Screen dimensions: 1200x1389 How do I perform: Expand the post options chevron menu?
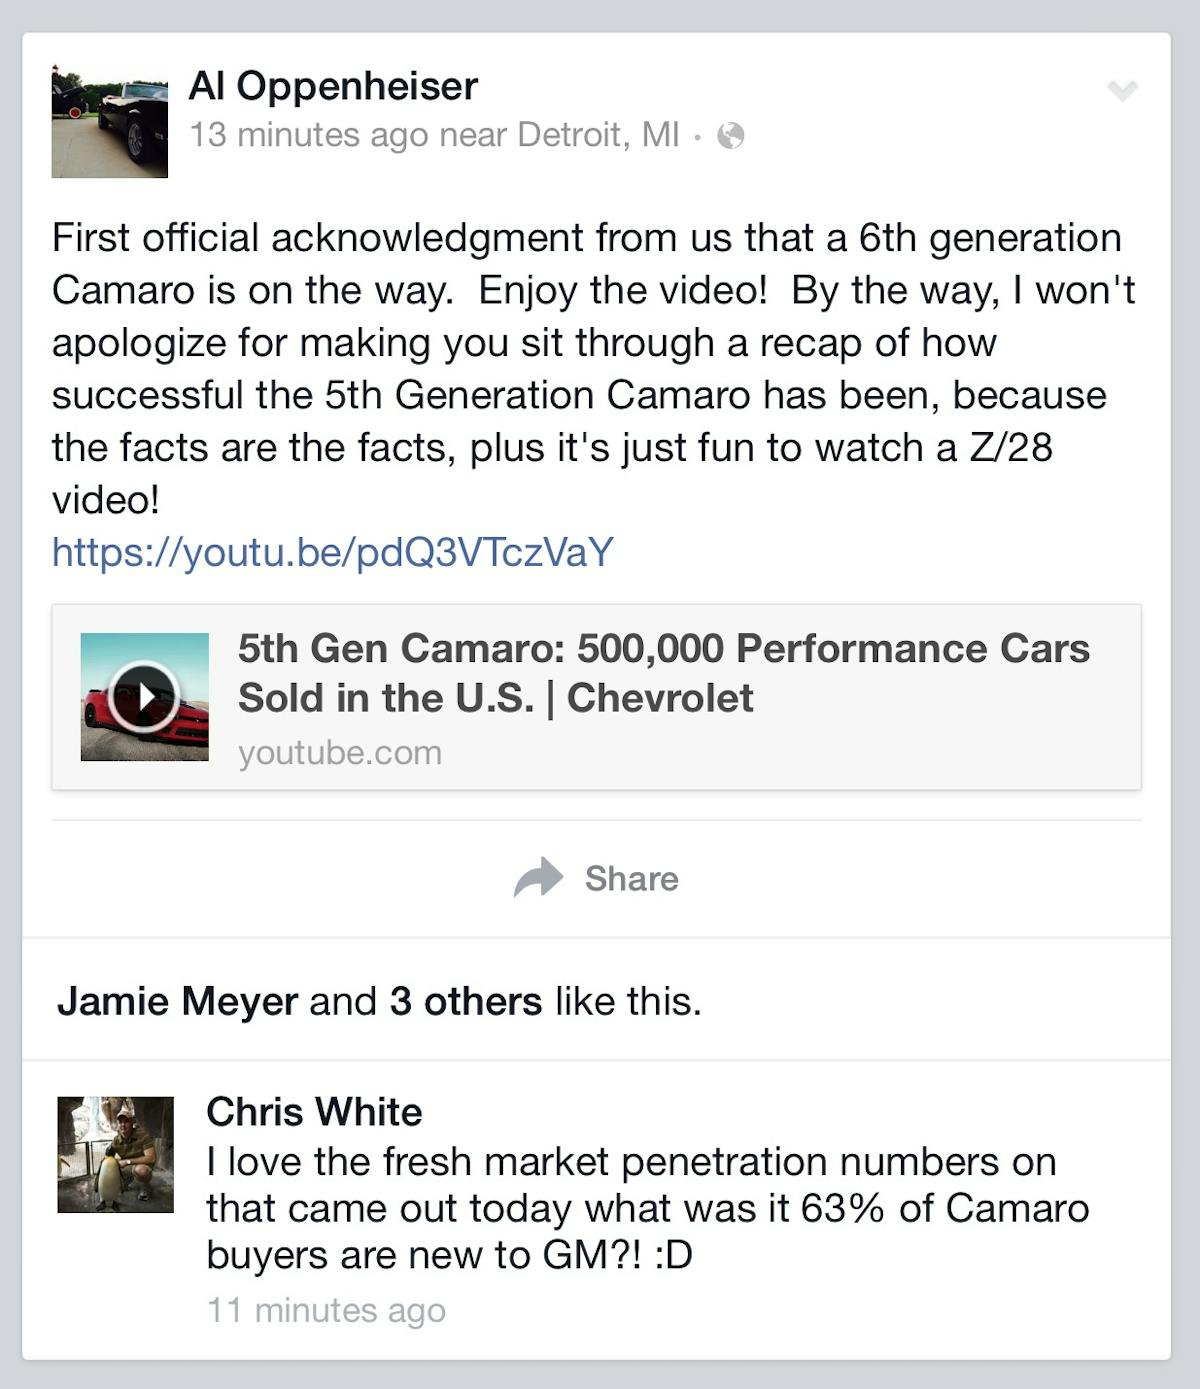tap(1122, 91)
